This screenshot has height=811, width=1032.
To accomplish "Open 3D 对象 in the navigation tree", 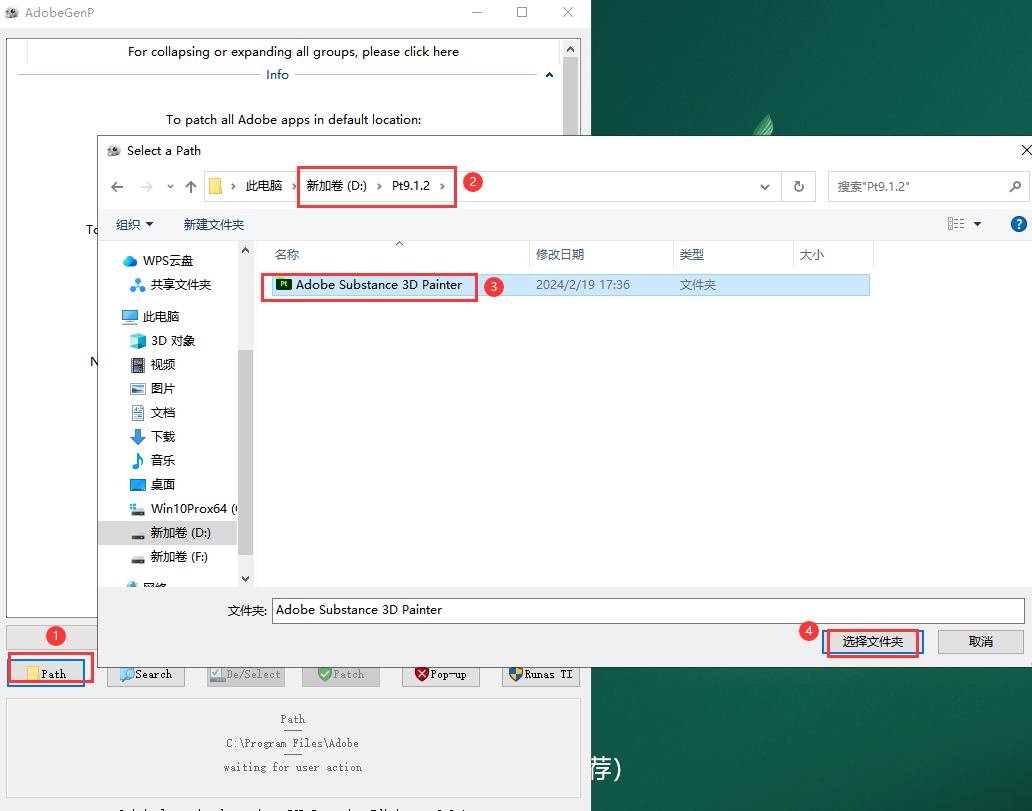I will (x=172, y=341).
